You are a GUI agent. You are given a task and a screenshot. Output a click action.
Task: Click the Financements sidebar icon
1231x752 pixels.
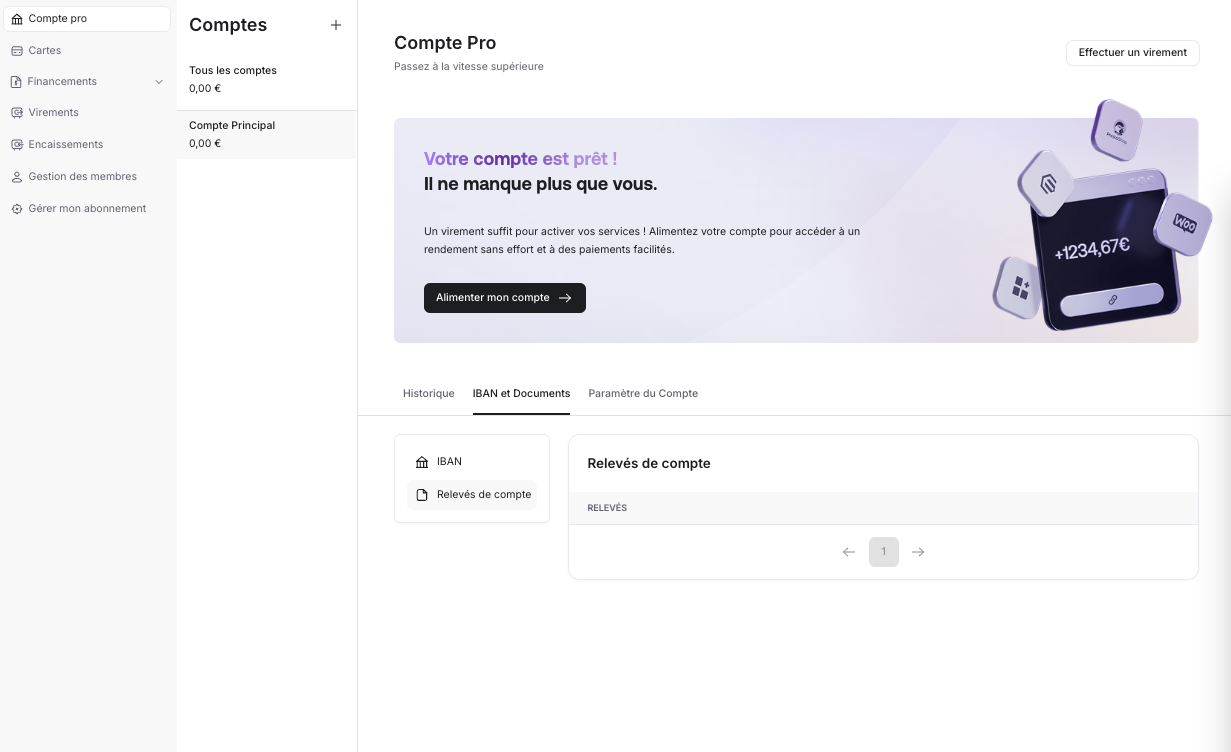(17, 82)
